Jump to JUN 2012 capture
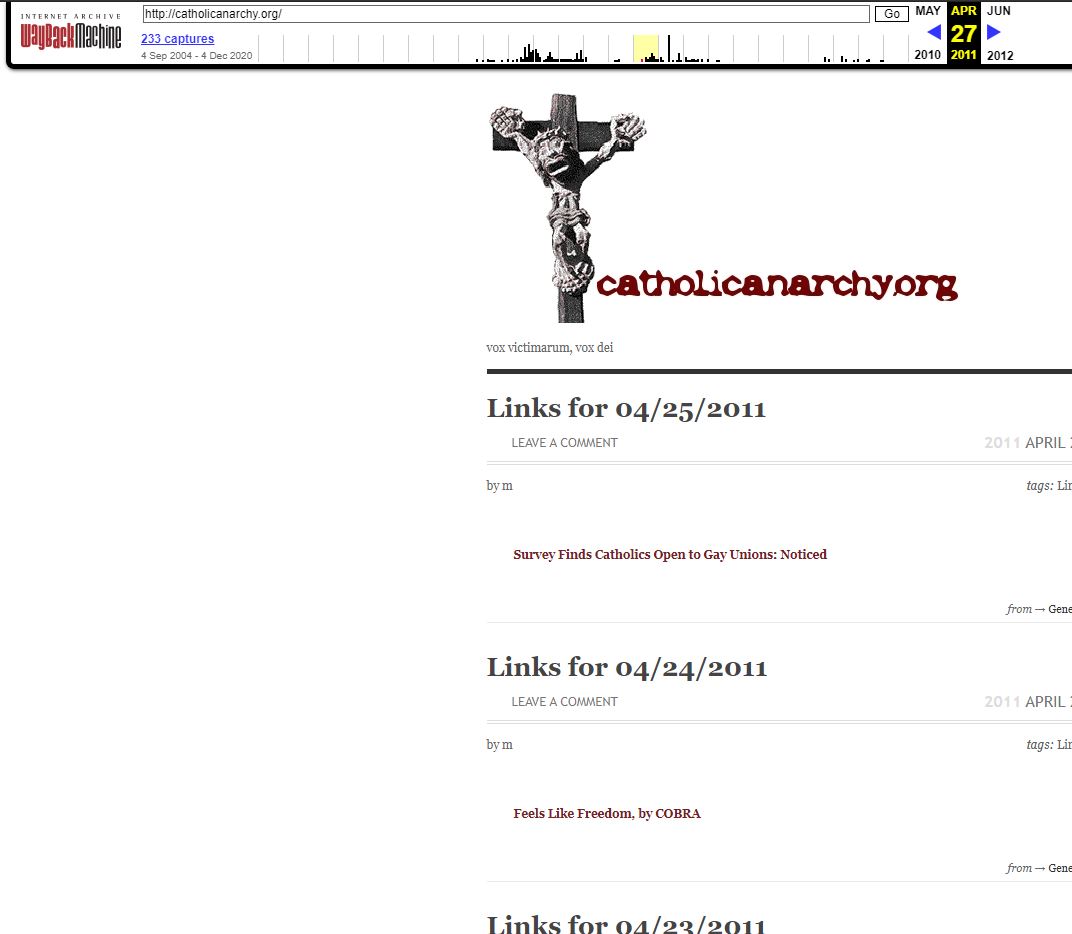The width and height of the screenshot is (1072, 934). tap(999, 11)
